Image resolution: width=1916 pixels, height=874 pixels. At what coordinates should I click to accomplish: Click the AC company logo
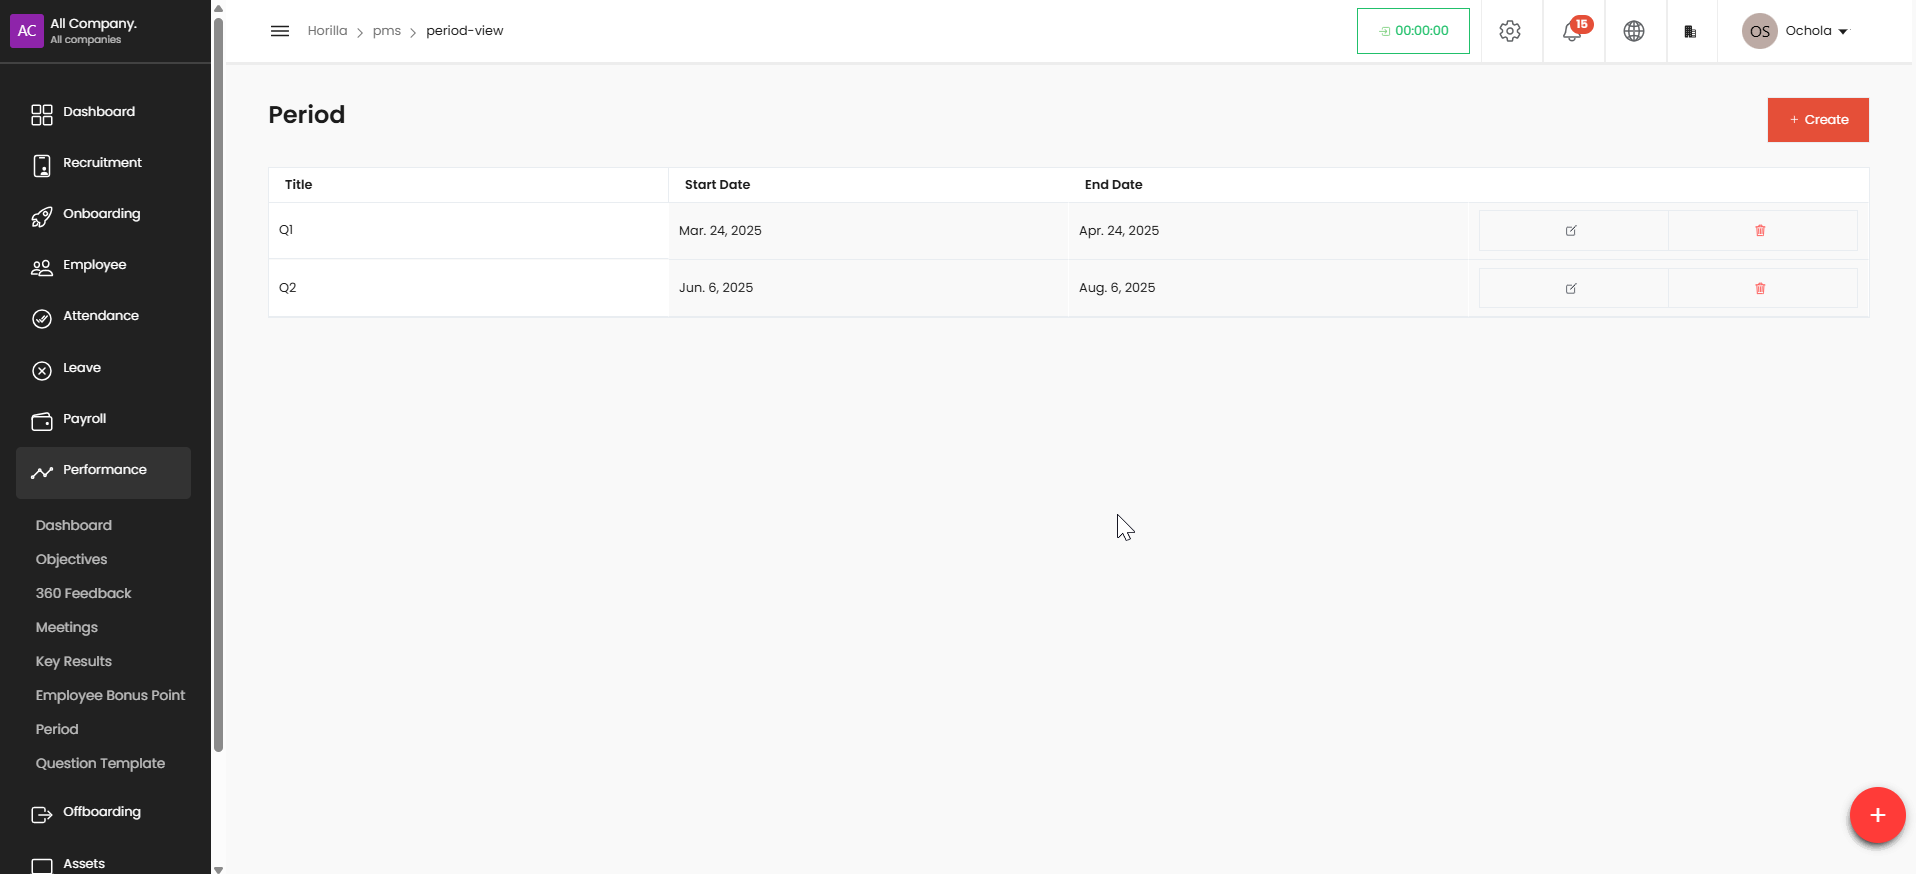[x=27, y=31]
